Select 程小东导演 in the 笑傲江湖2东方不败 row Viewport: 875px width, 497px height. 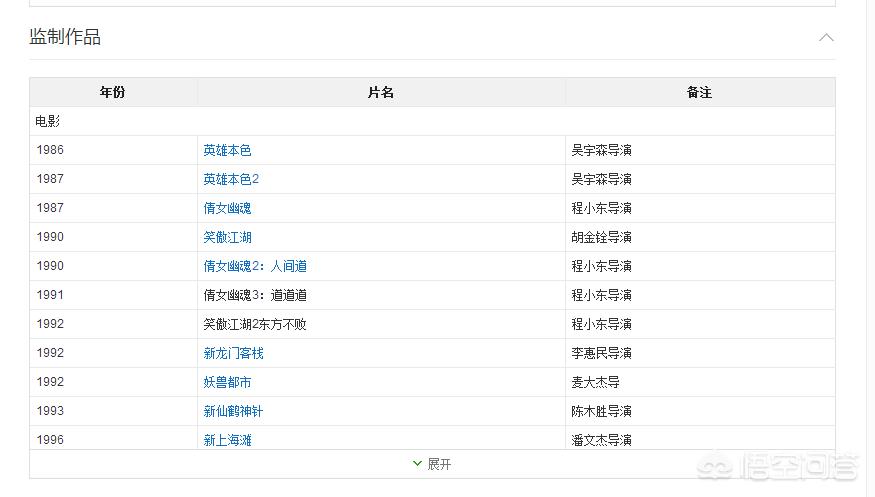(602, 324)
